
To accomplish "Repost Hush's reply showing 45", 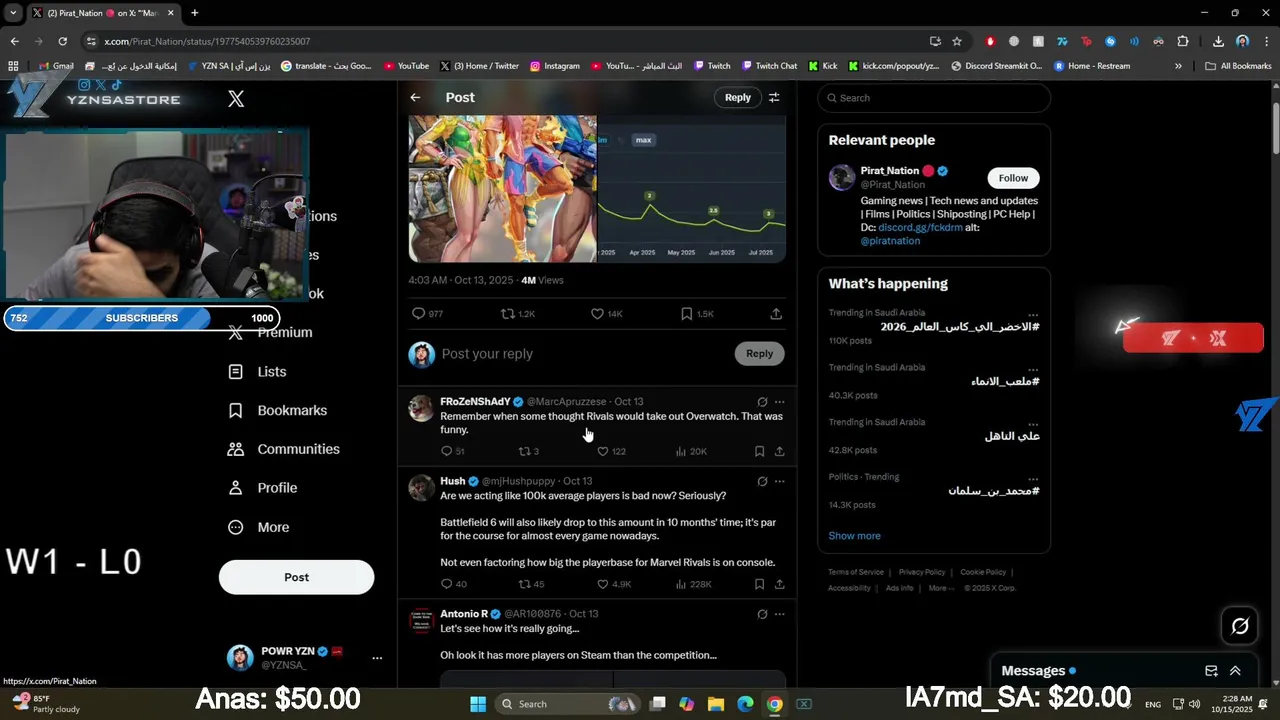I will (524, 584).
